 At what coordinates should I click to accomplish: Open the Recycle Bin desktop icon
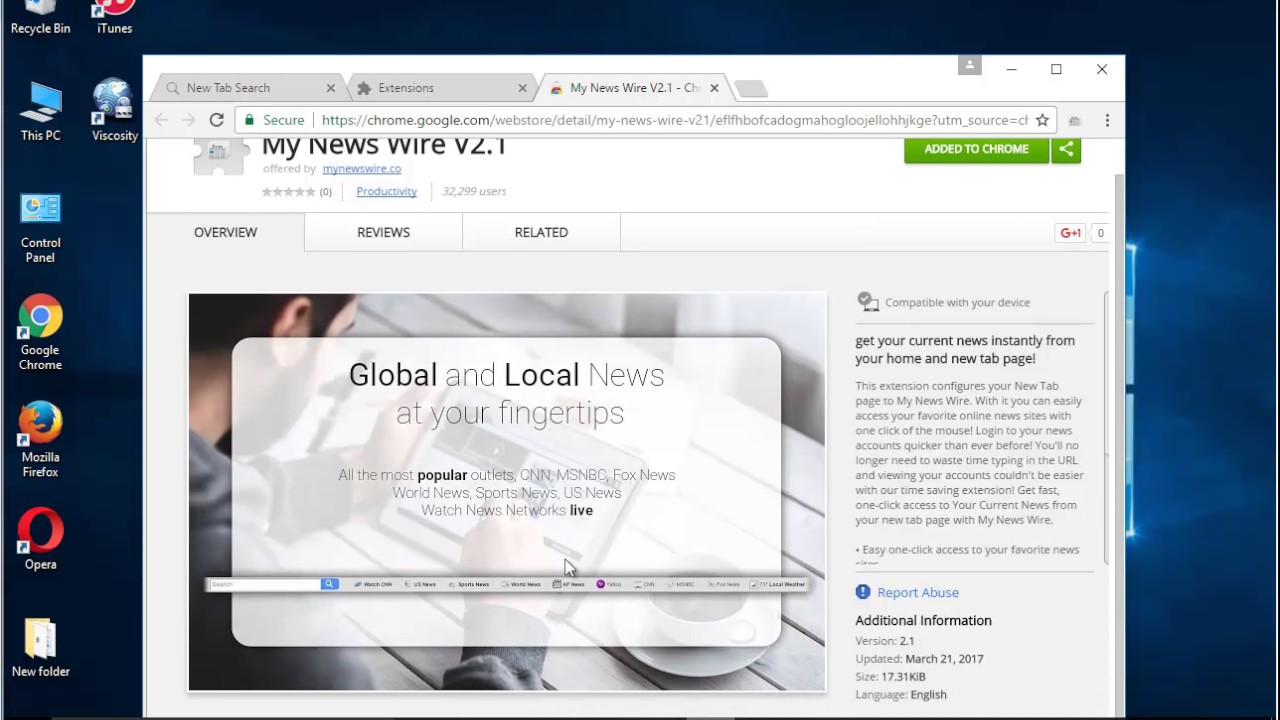40,18
